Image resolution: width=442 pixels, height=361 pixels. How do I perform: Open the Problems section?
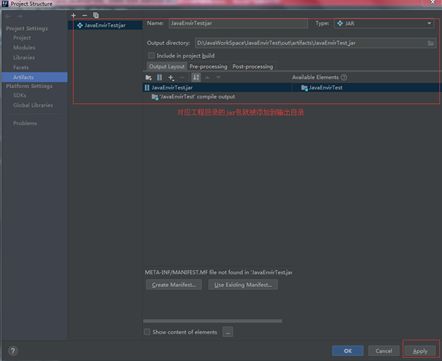(x=25, y=123)
